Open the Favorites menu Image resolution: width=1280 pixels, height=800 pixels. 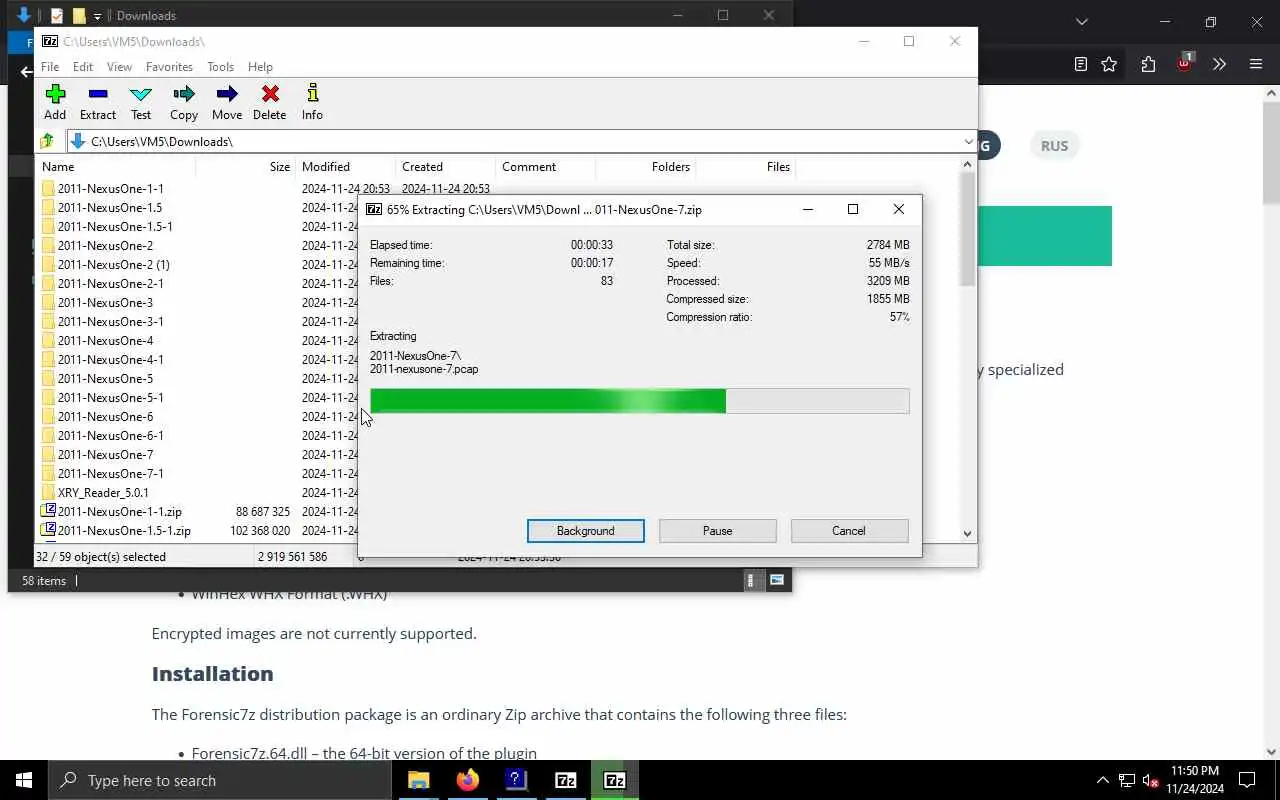pos(169,67)
